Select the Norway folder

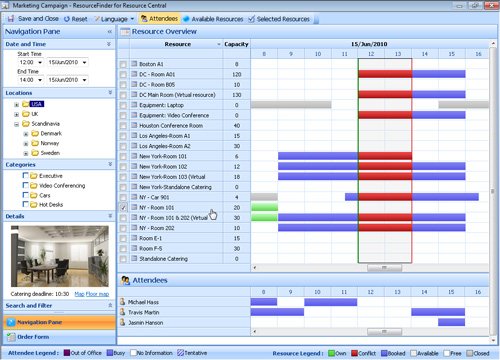pos(45,143)
